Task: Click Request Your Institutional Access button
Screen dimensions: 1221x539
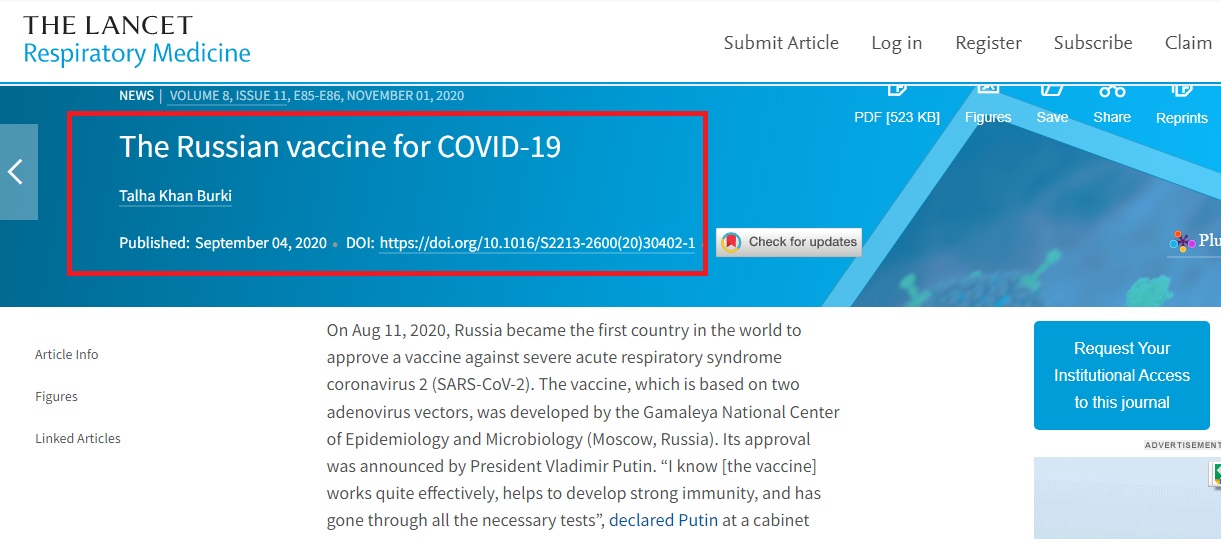Action: (1122, 375)
